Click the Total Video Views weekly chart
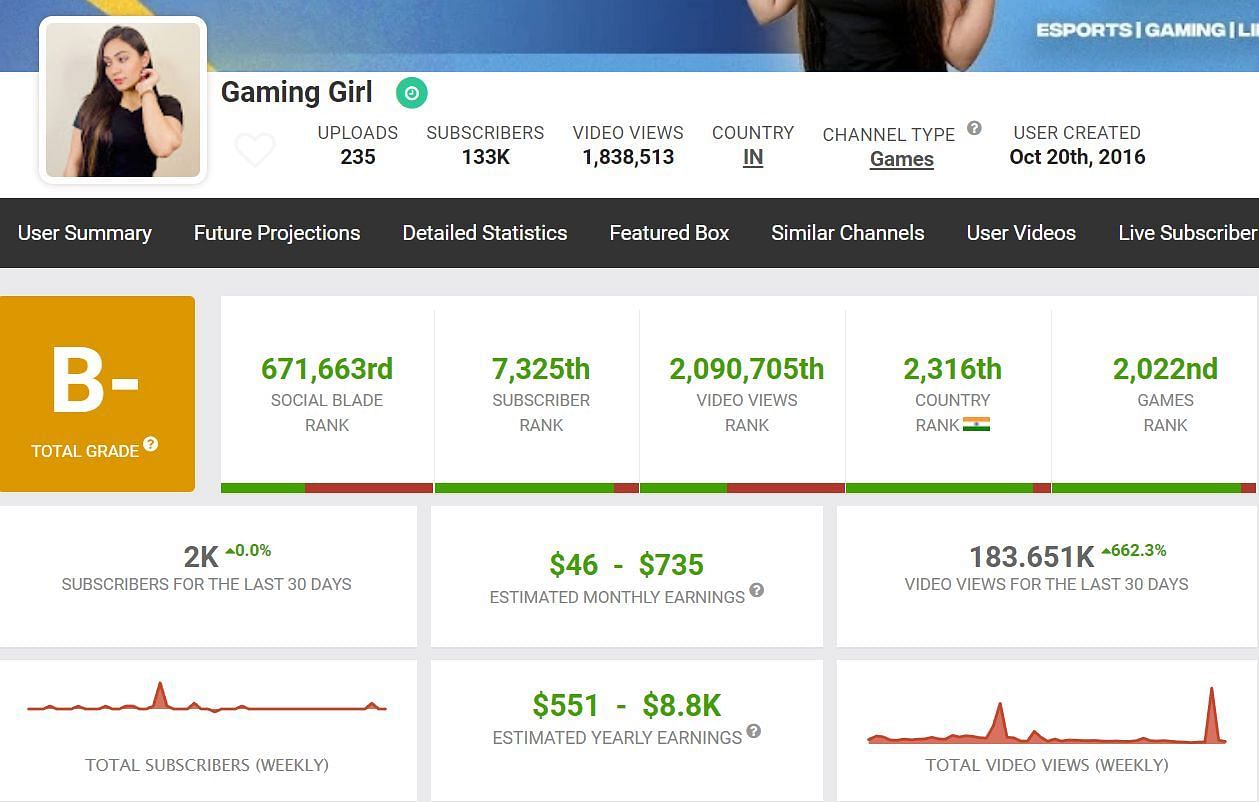 [x=1046, y=722]
